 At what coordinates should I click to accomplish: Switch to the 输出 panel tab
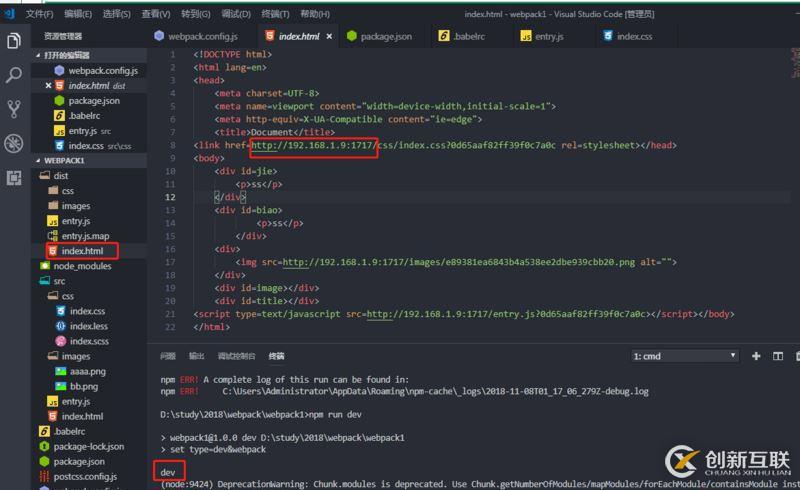[x=196, y=356]
